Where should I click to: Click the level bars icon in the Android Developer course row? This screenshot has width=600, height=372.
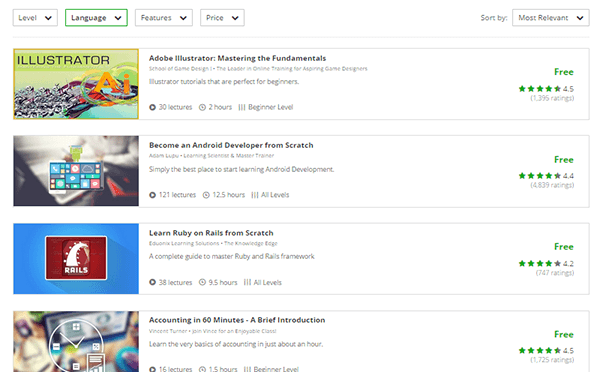pyautogui.click(x=255, y=195)
